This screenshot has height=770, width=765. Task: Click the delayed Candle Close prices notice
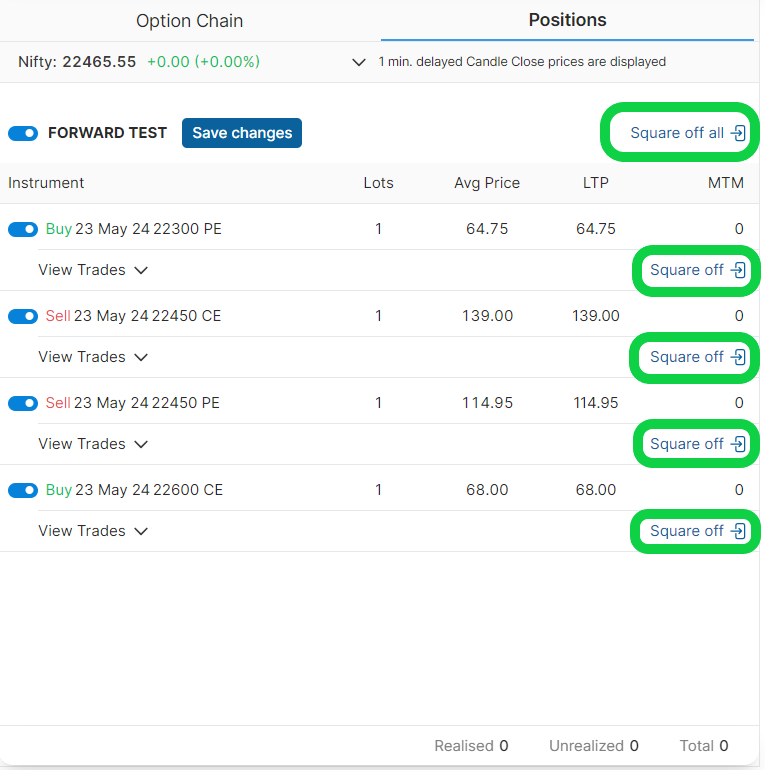point(522,62)
